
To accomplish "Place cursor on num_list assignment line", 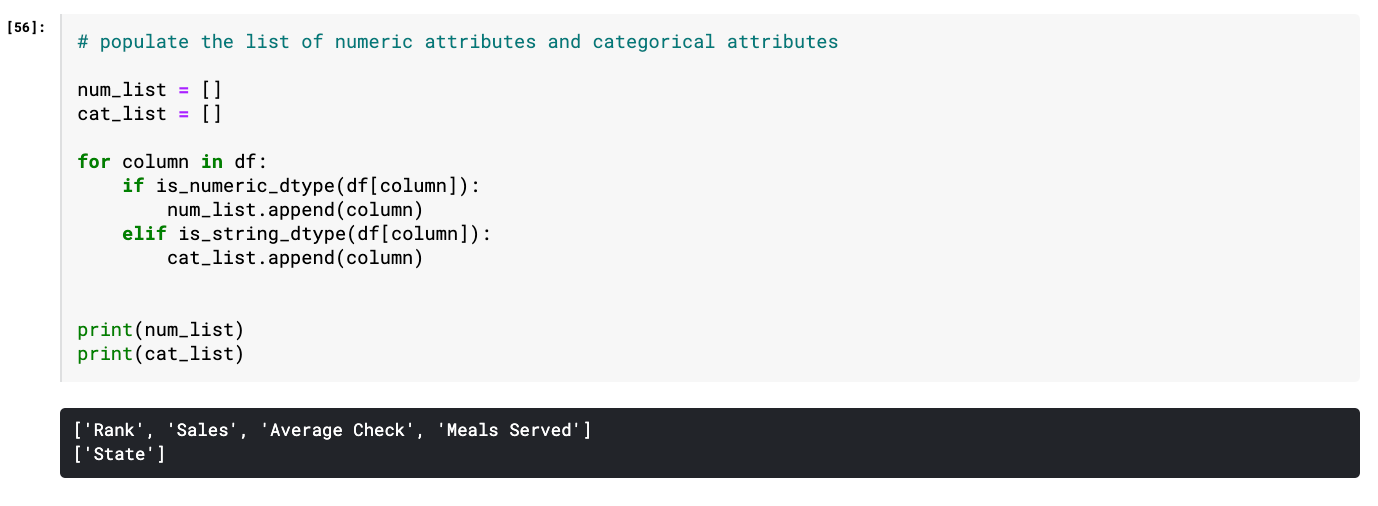I will pyautogui.click(x=149, y=90).
